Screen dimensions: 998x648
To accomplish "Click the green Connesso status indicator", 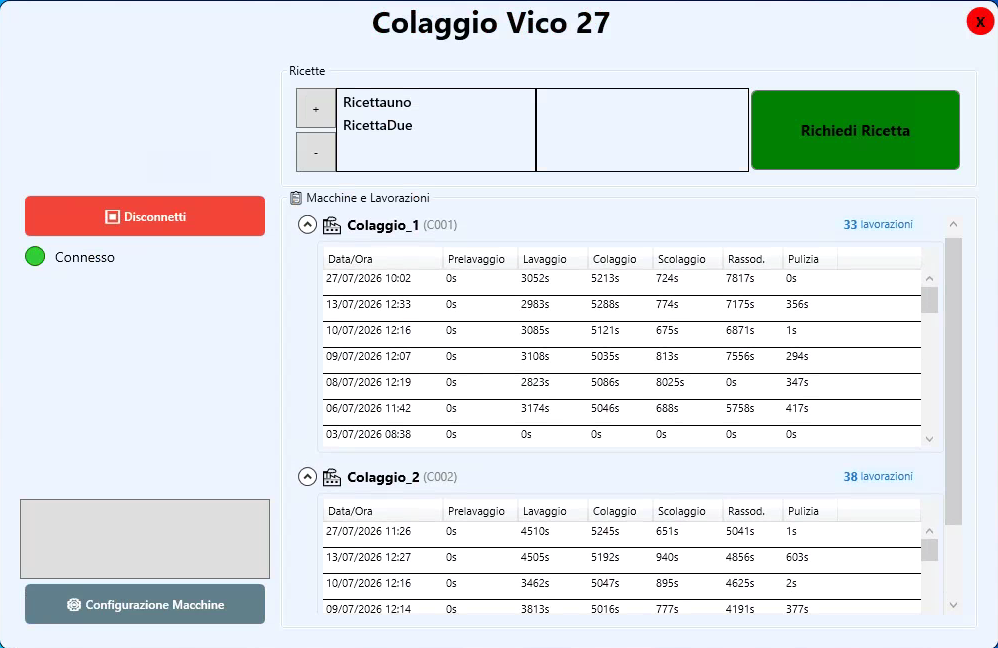I will click(x=35, y=257).
